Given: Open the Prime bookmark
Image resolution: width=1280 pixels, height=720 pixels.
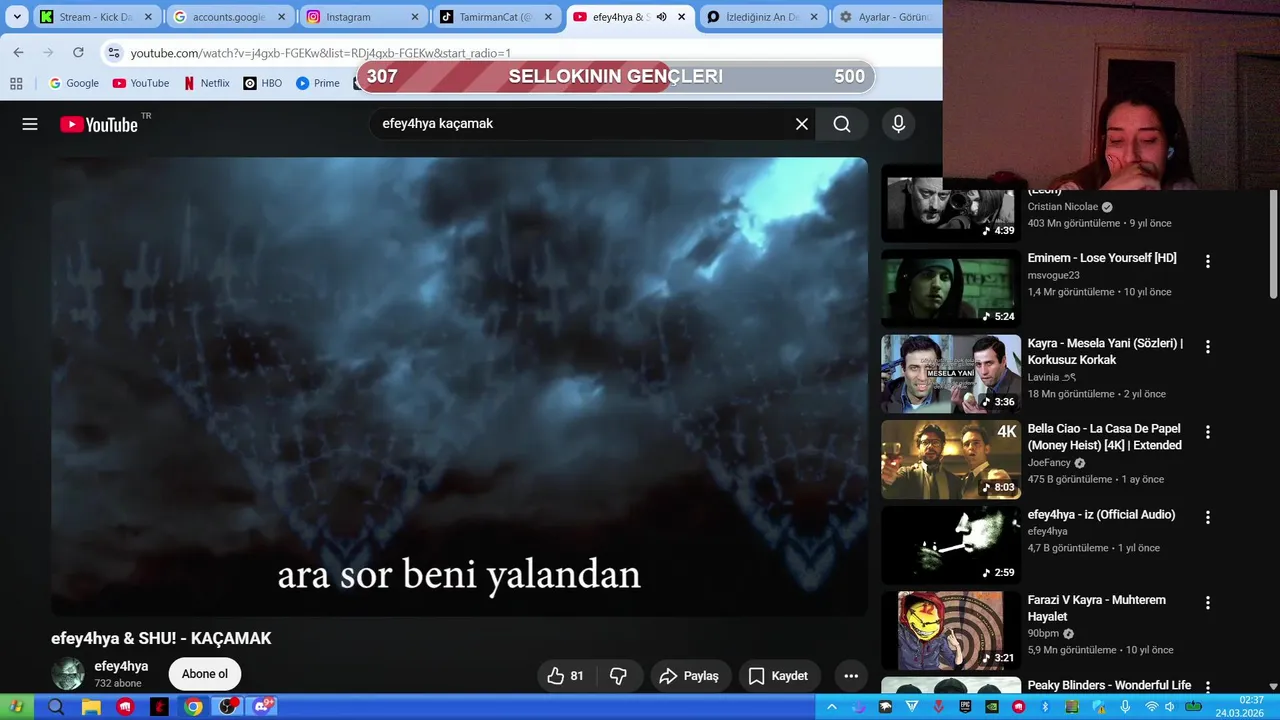Looking at the screenshot, I should (318, 83).
